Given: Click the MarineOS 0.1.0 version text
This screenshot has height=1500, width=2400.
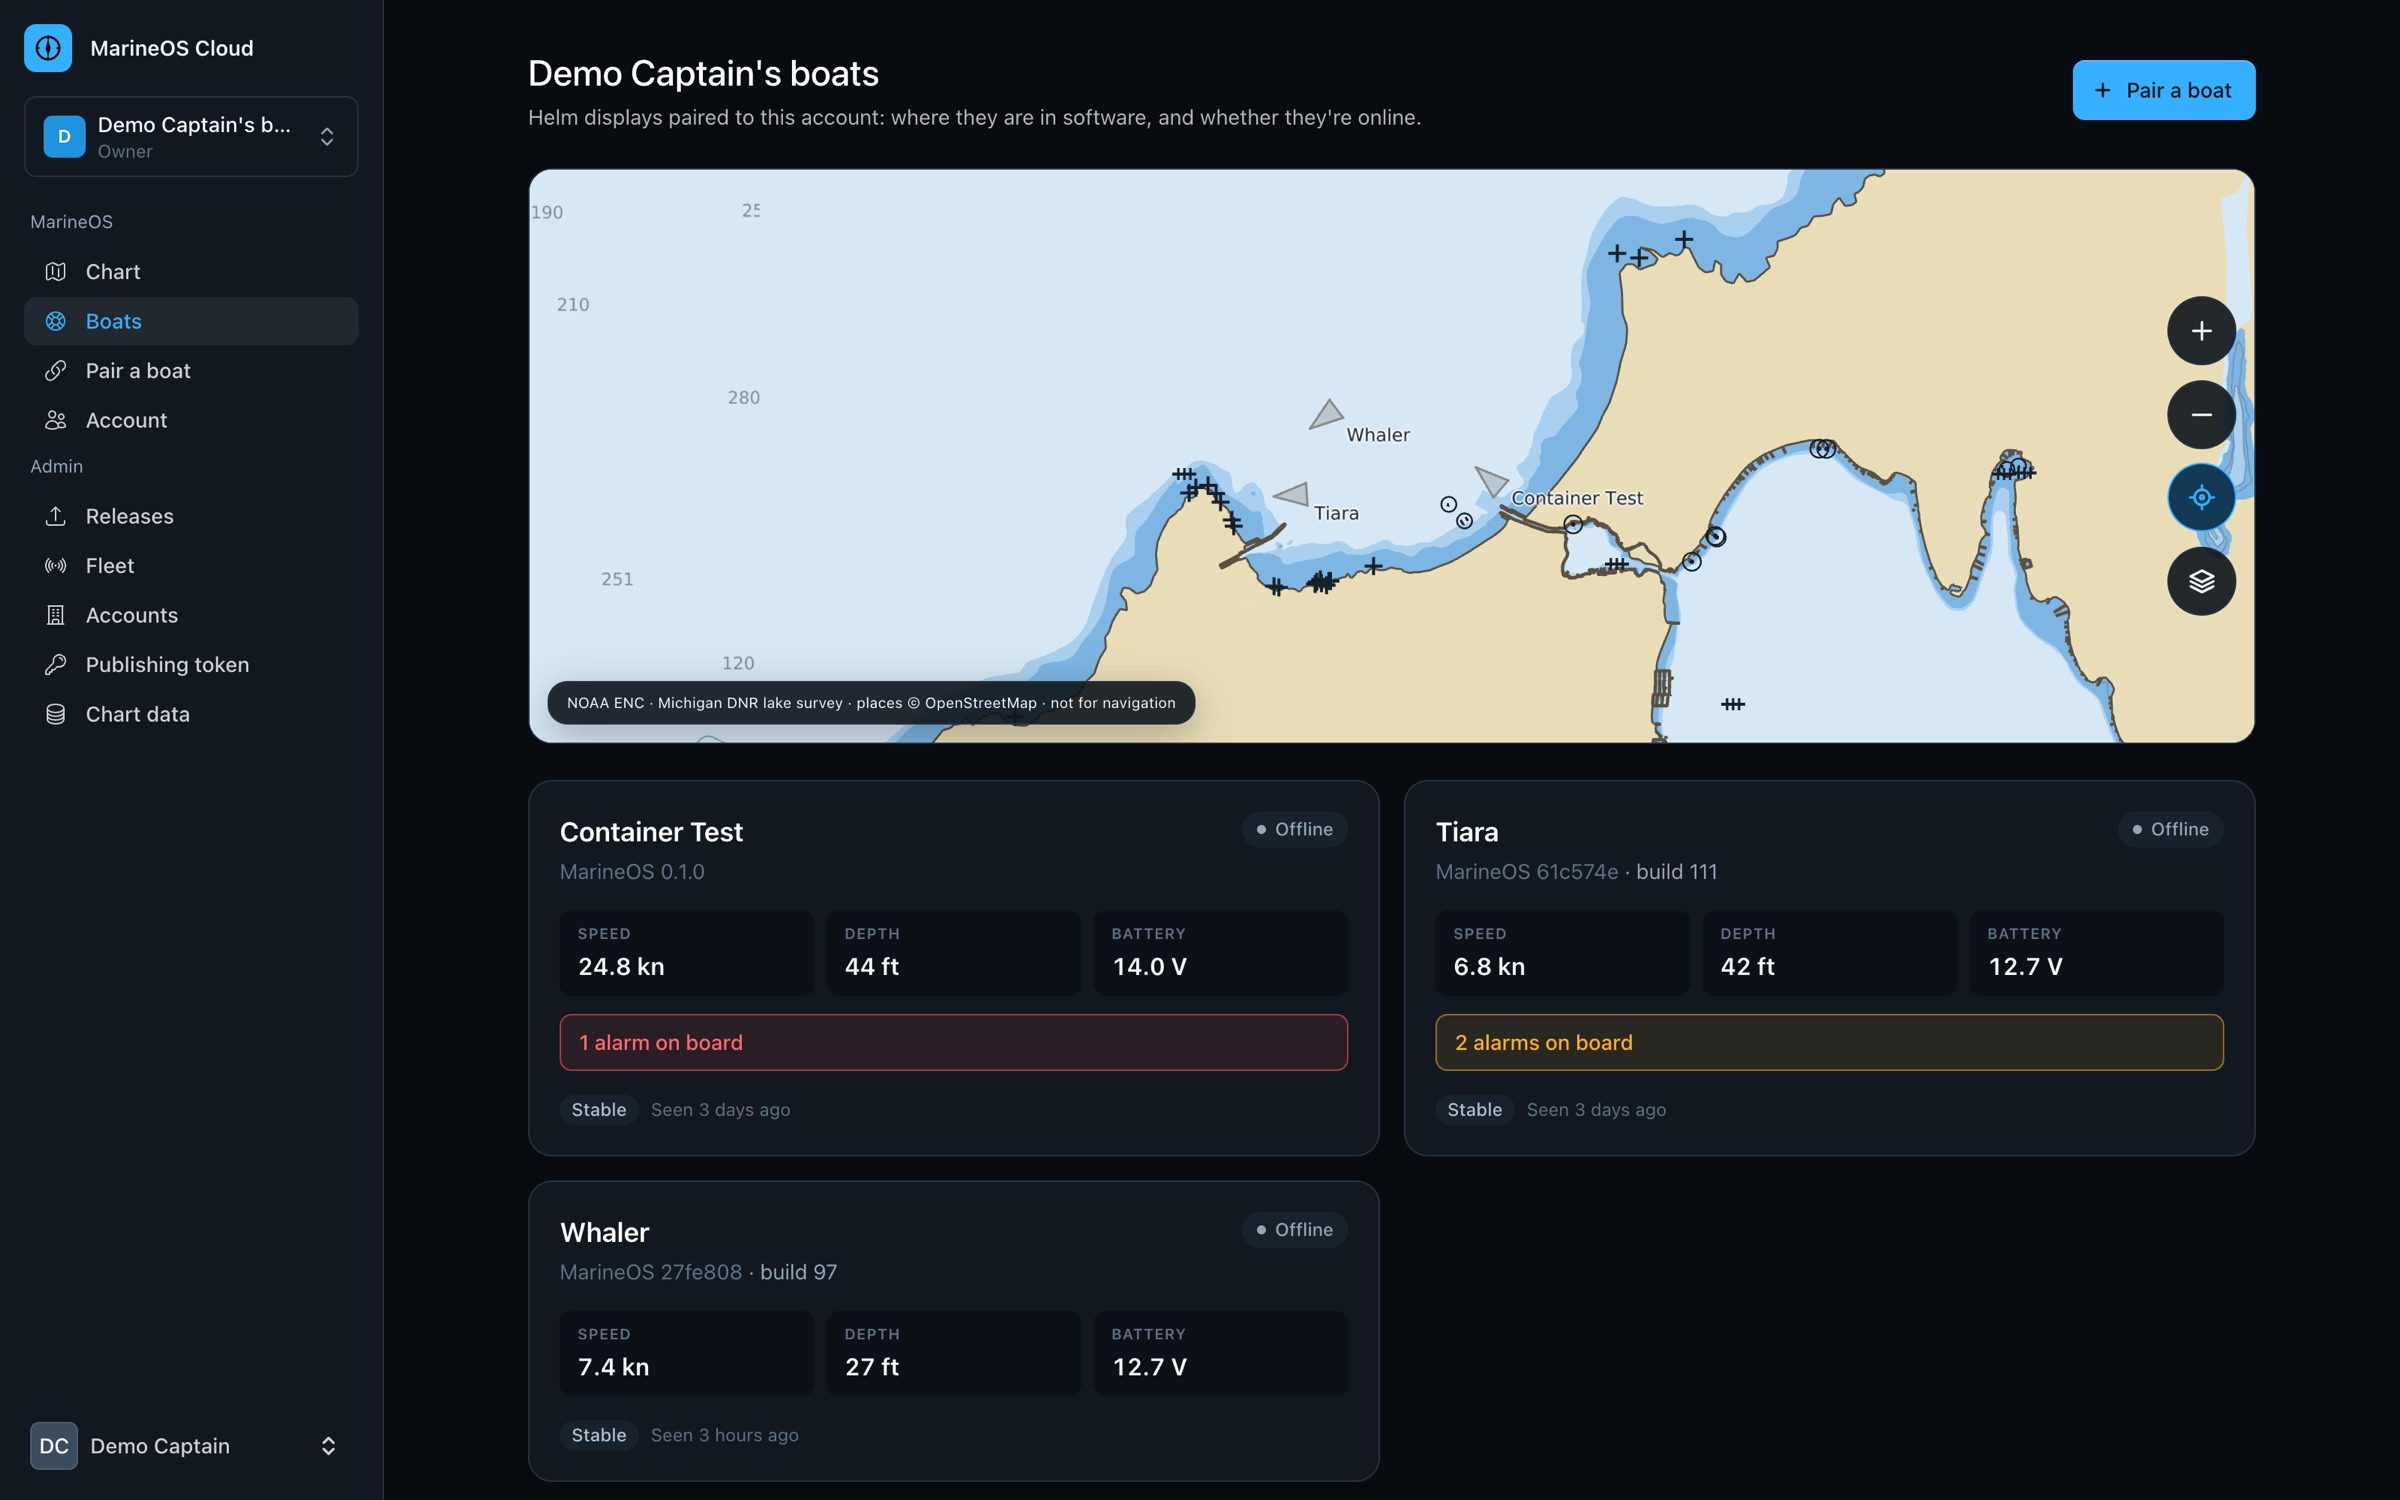Looking at the screenshot, I should [632, 871].
